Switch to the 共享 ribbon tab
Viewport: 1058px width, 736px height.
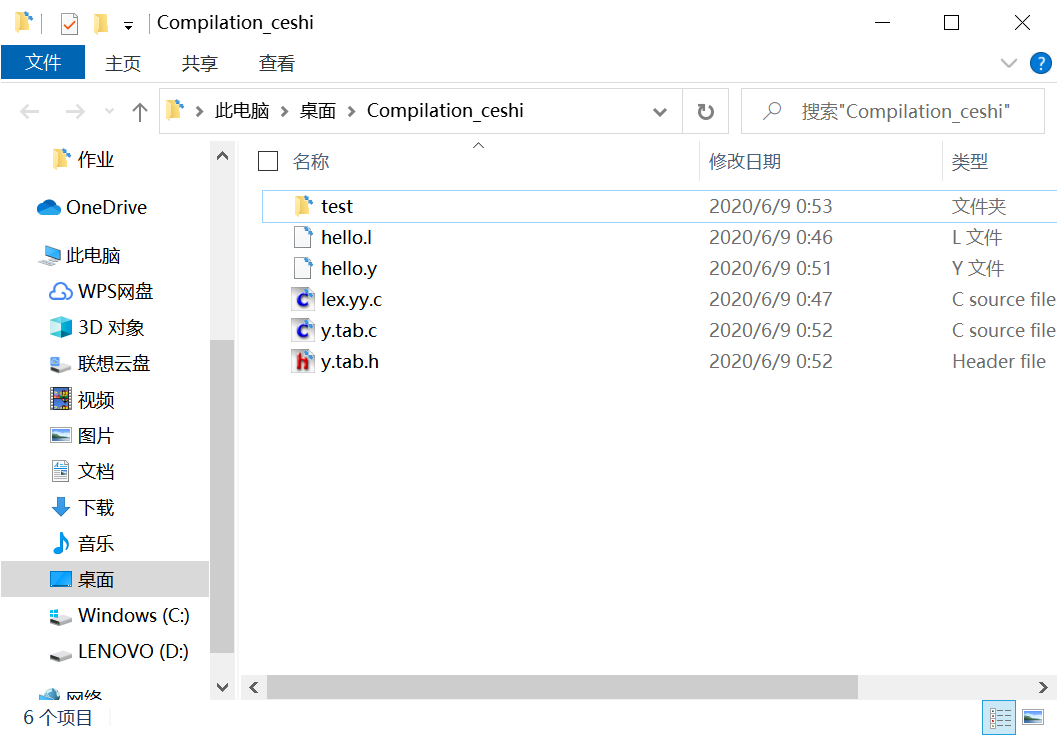(x=200, y=63)
